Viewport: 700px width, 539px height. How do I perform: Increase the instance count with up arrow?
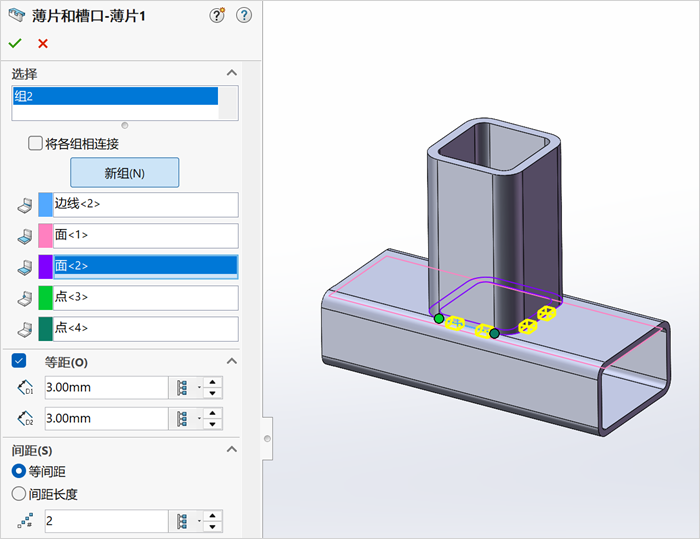click(x=212, y=516)
